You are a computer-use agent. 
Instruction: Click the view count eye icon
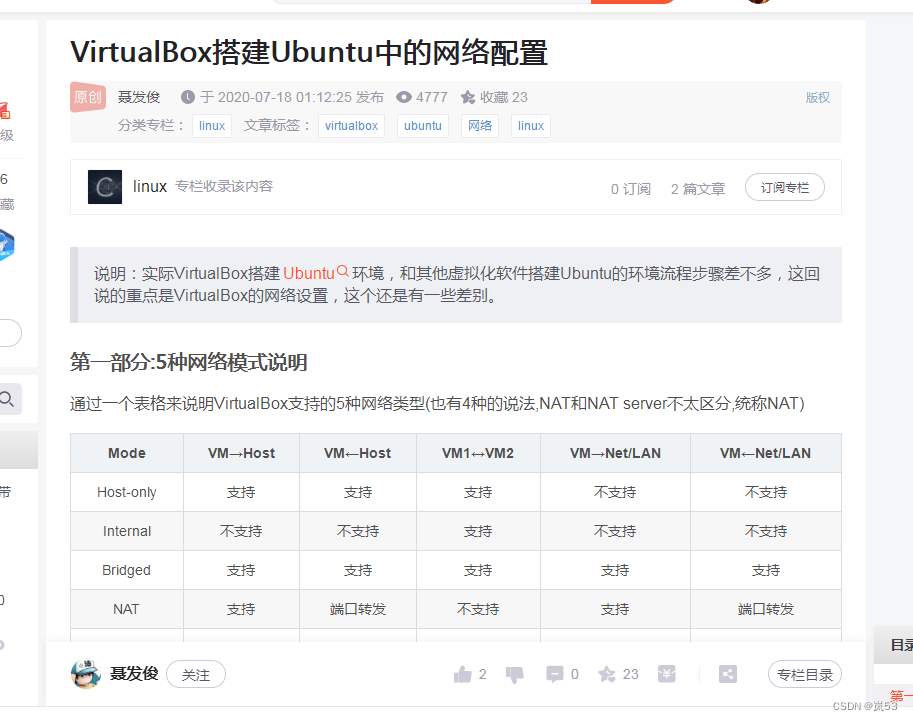click(404, 97)
